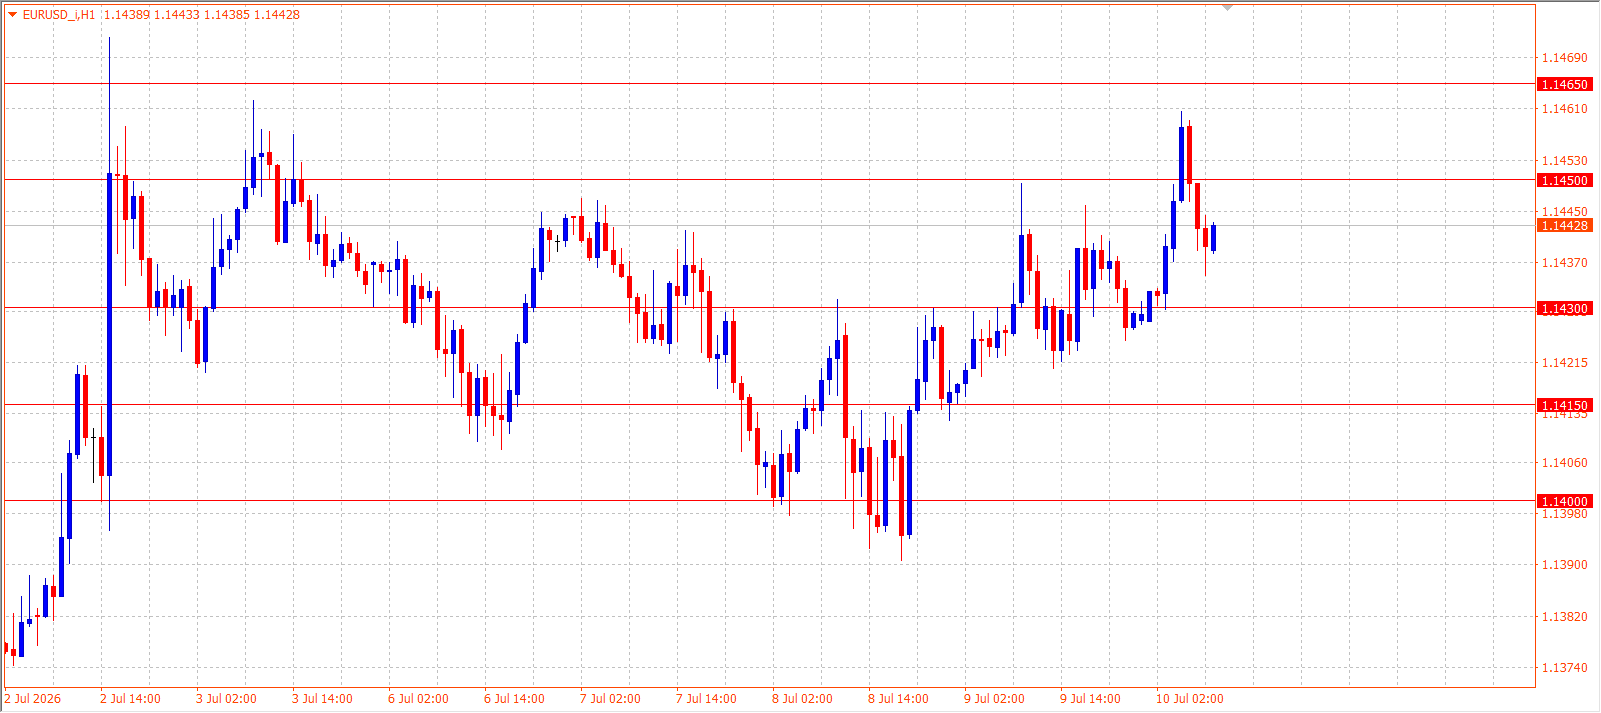Click the 7 Jul 02:00 time label
The height and width of the screenshot is (713, 1601).
pyautogui.click(x=610, y=699)
